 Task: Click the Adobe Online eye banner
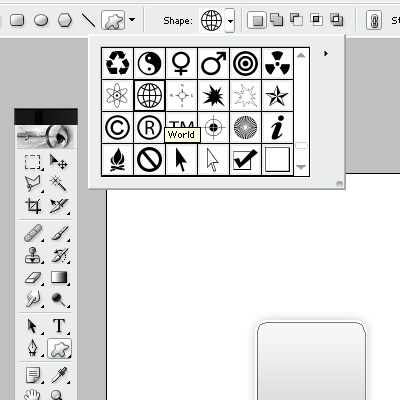46,136
